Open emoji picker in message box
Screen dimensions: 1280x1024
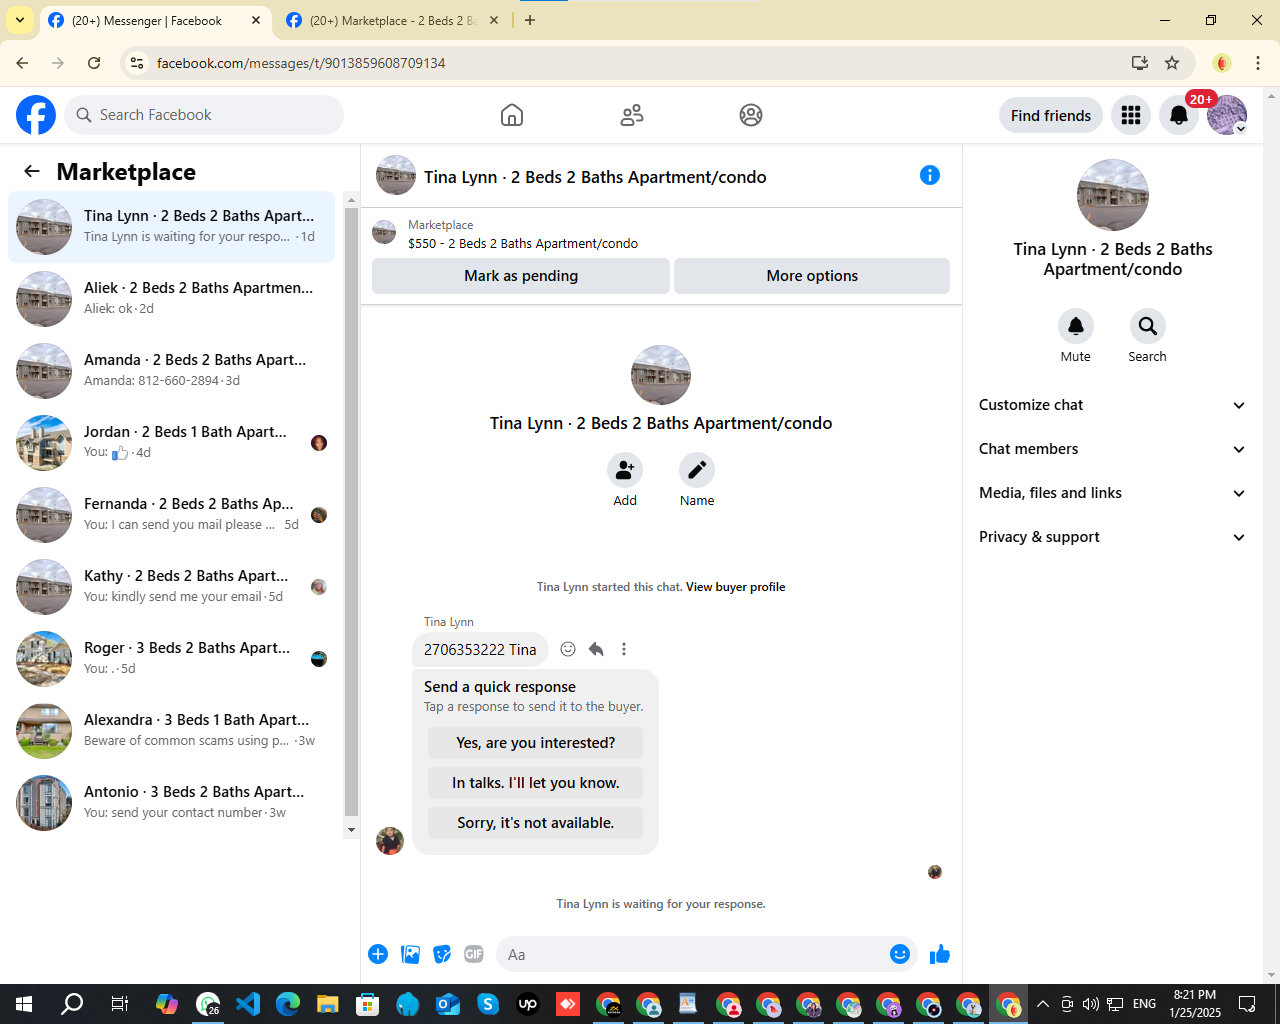900,954
